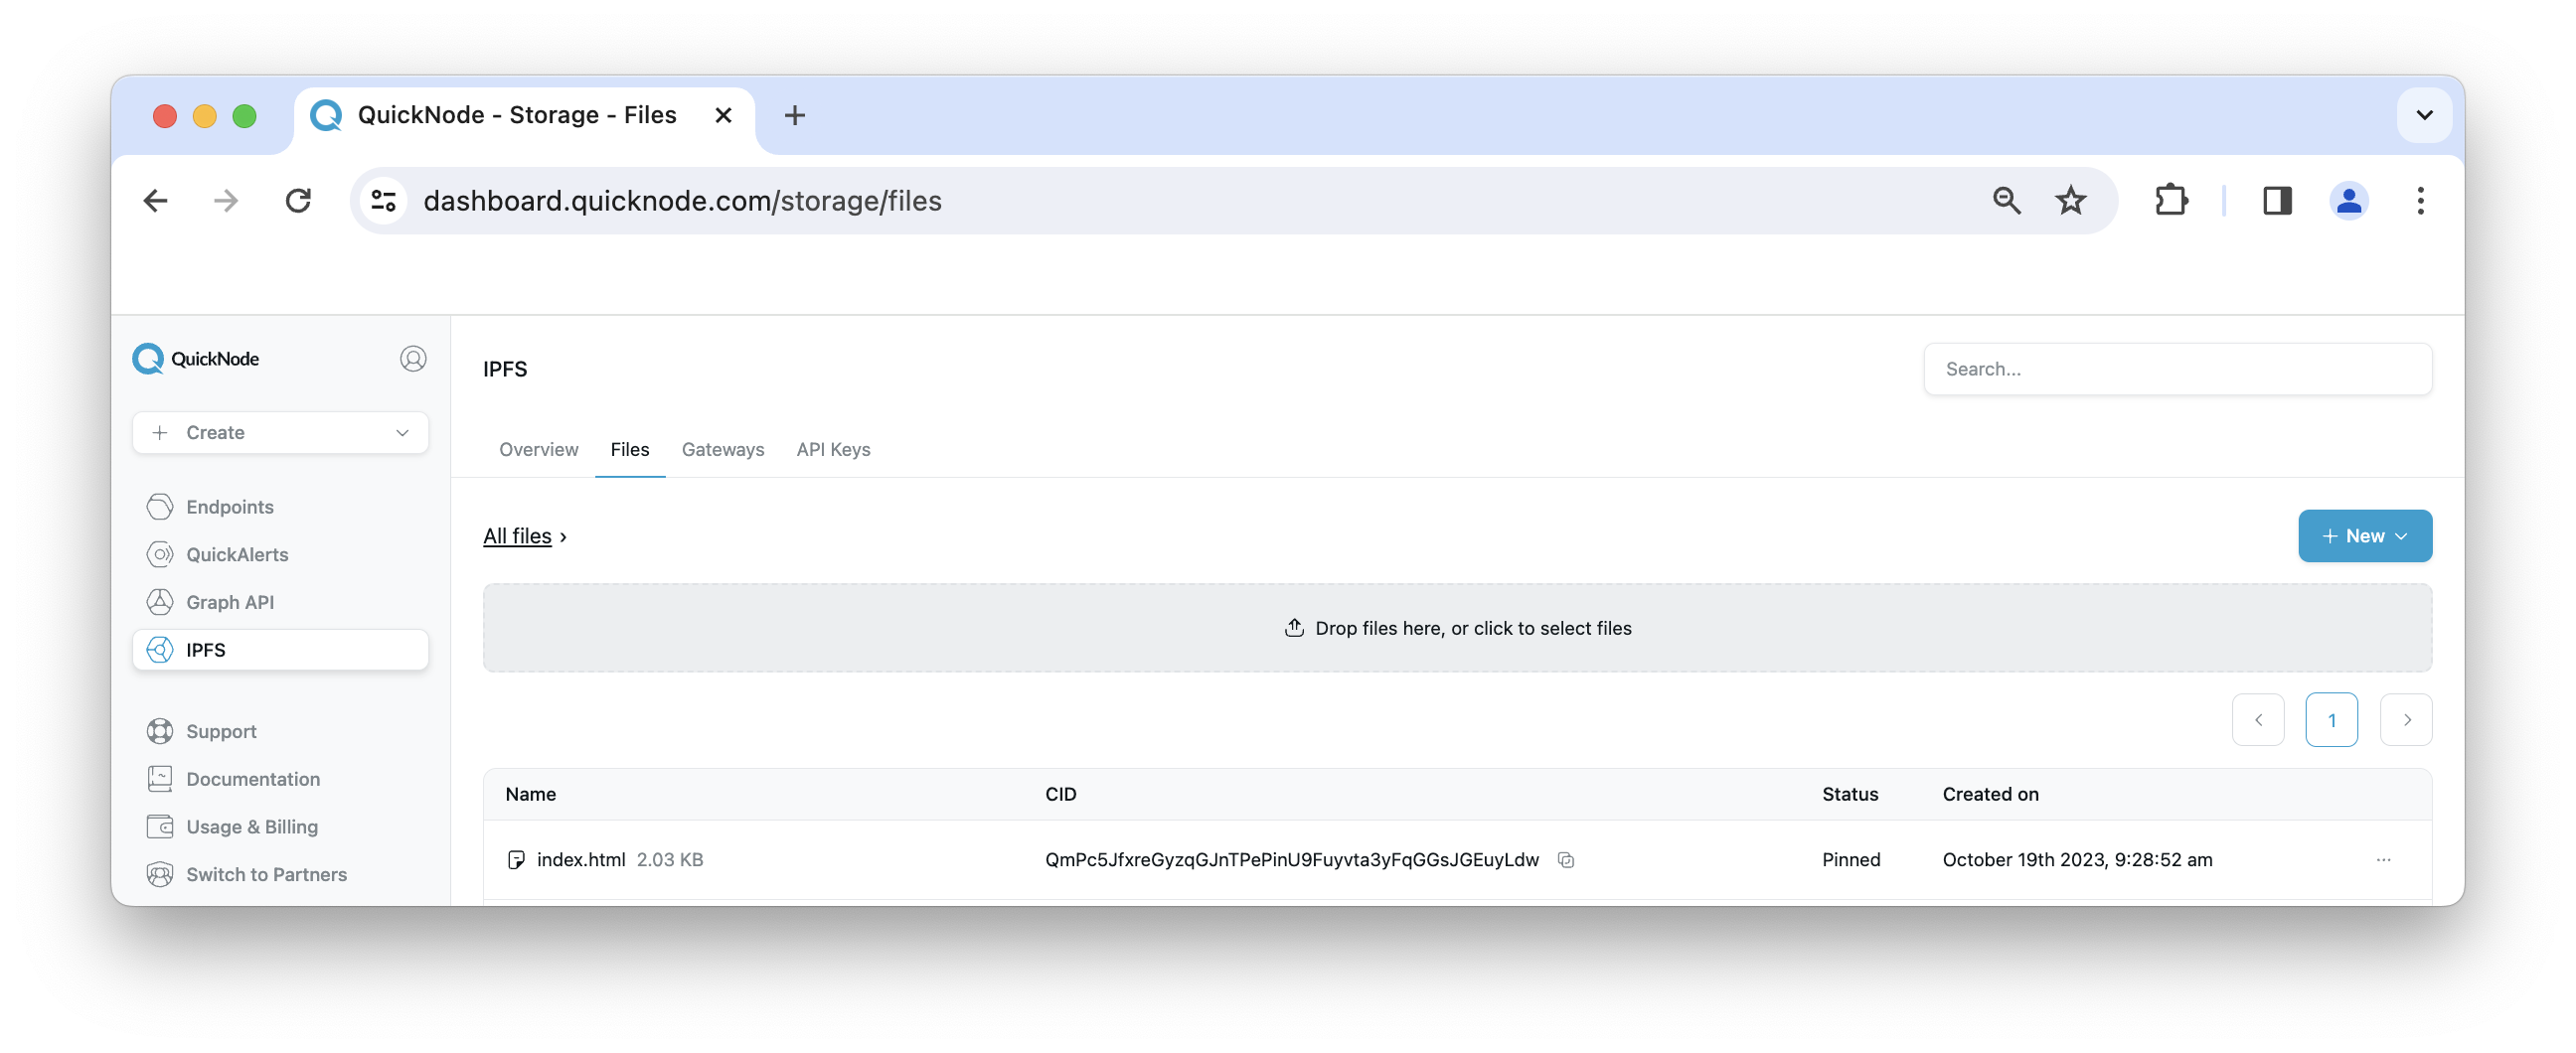Open the Chrome three-dot menu
This screenshot has width=2576, height=1053.
(2420, 201)
